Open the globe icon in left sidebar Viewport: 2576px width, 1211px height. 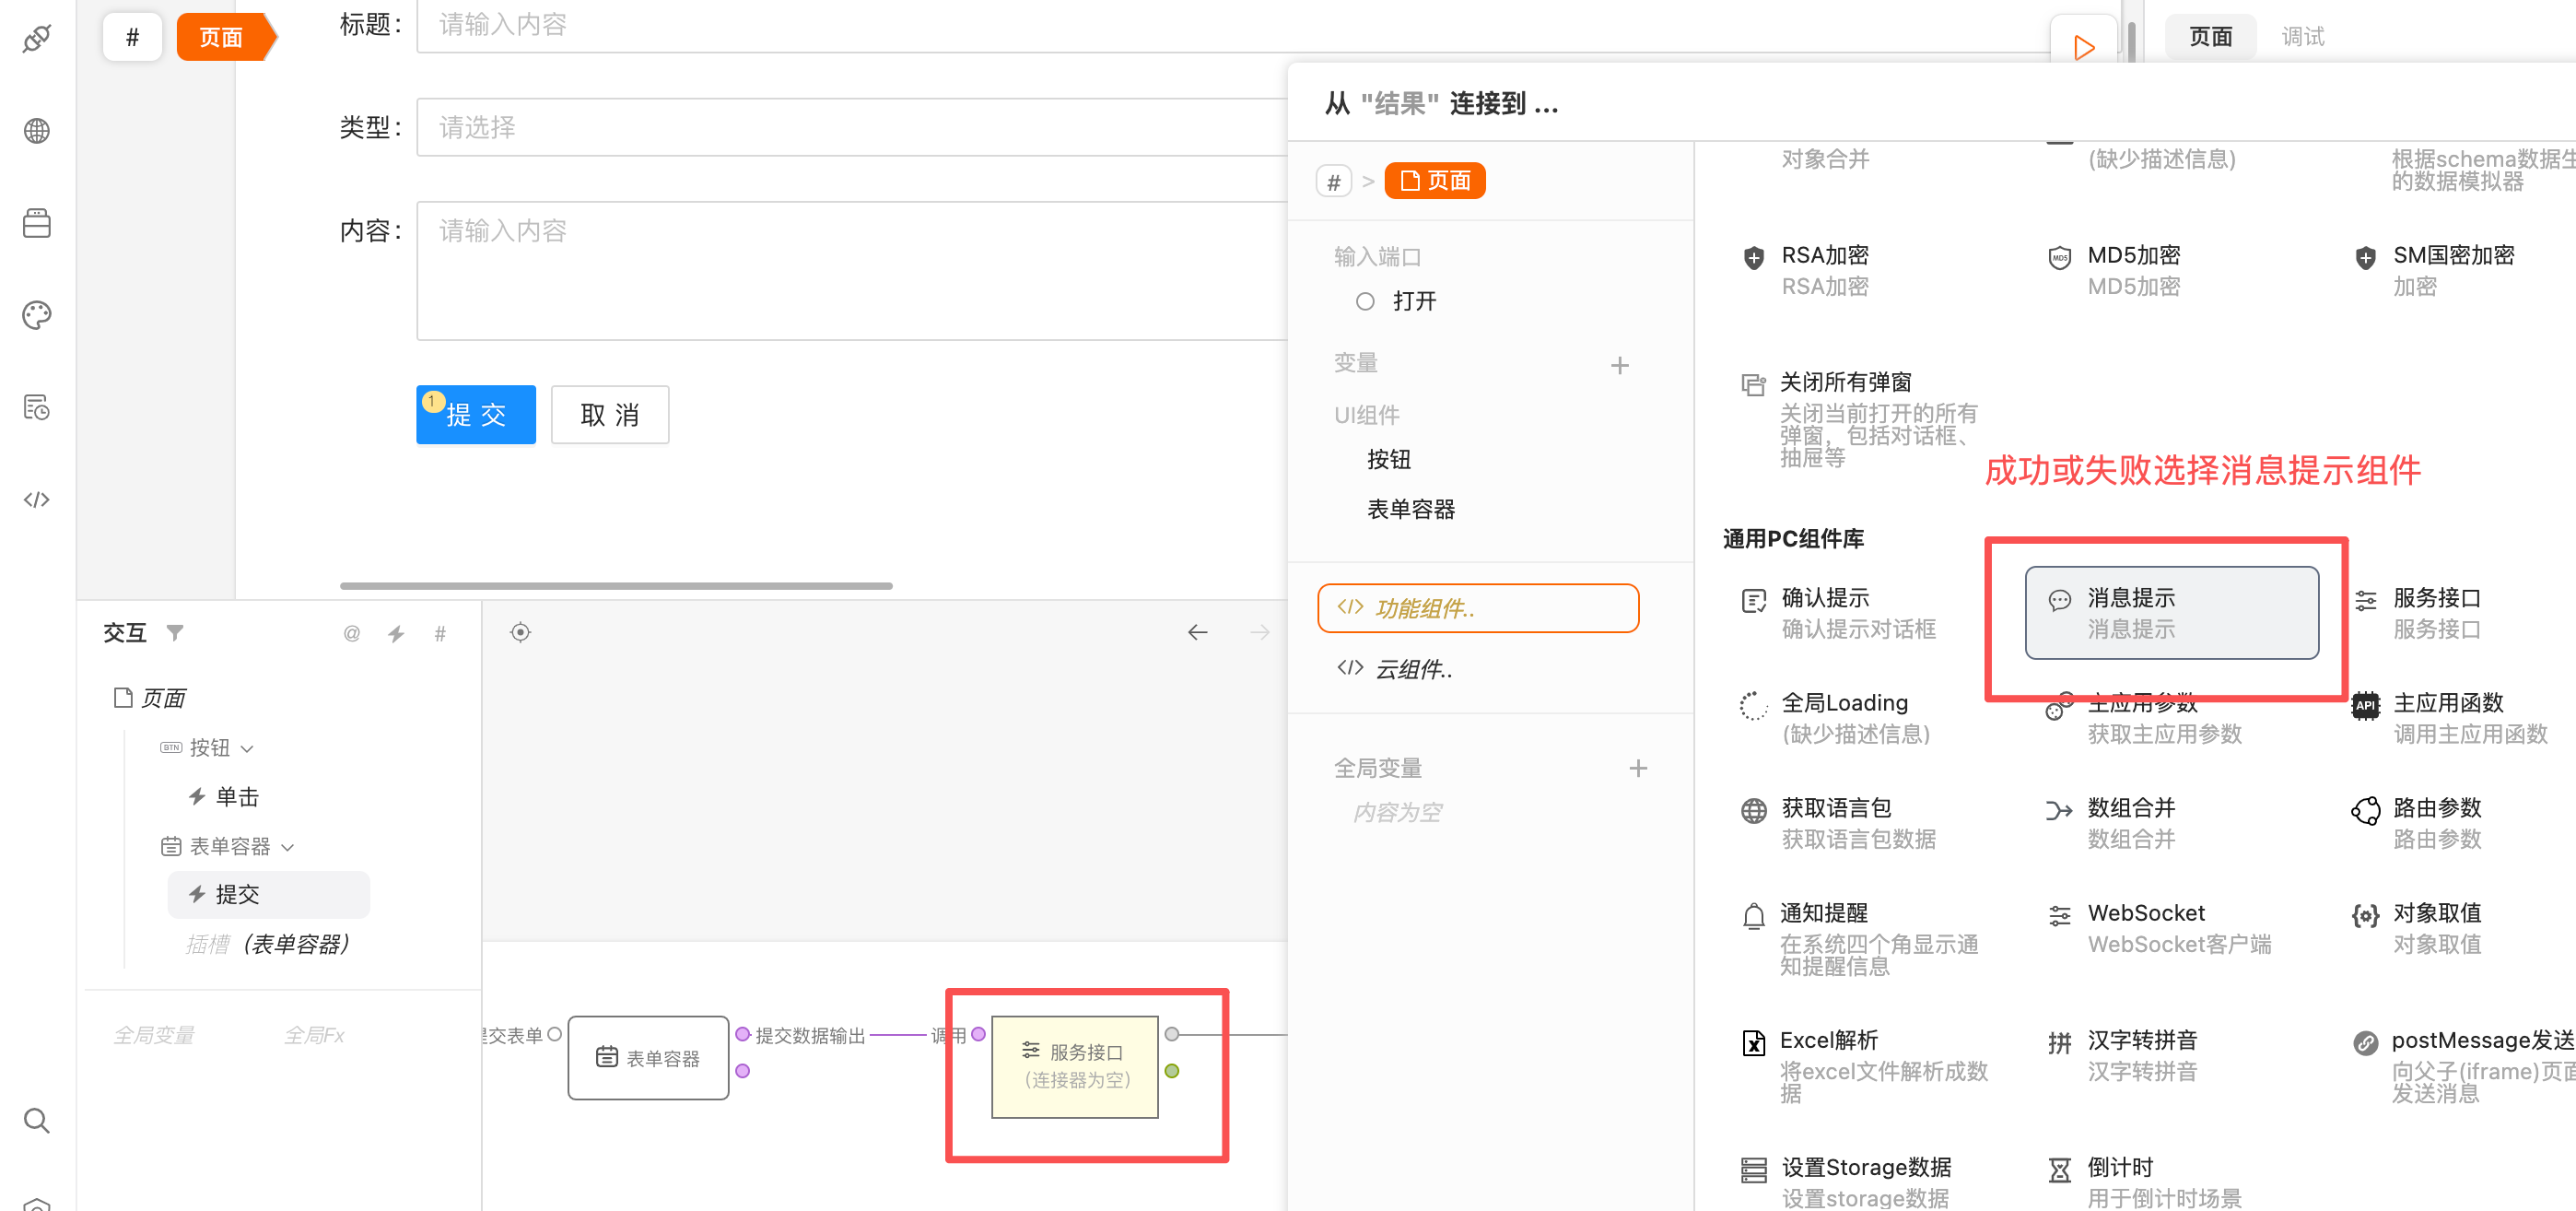[37, 131]
